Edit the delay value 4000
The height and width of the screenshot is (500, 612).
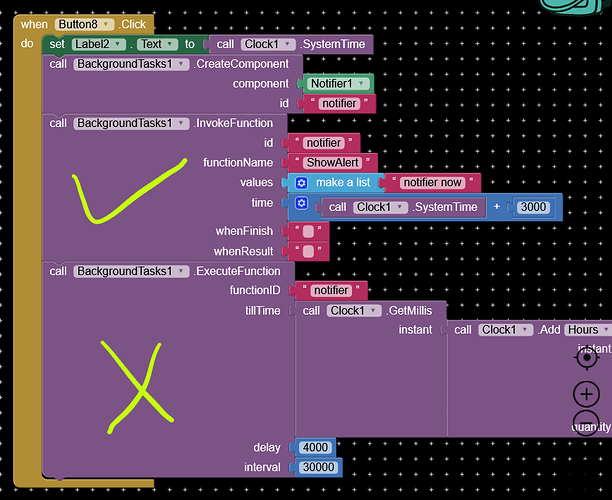tap(315, 447)
